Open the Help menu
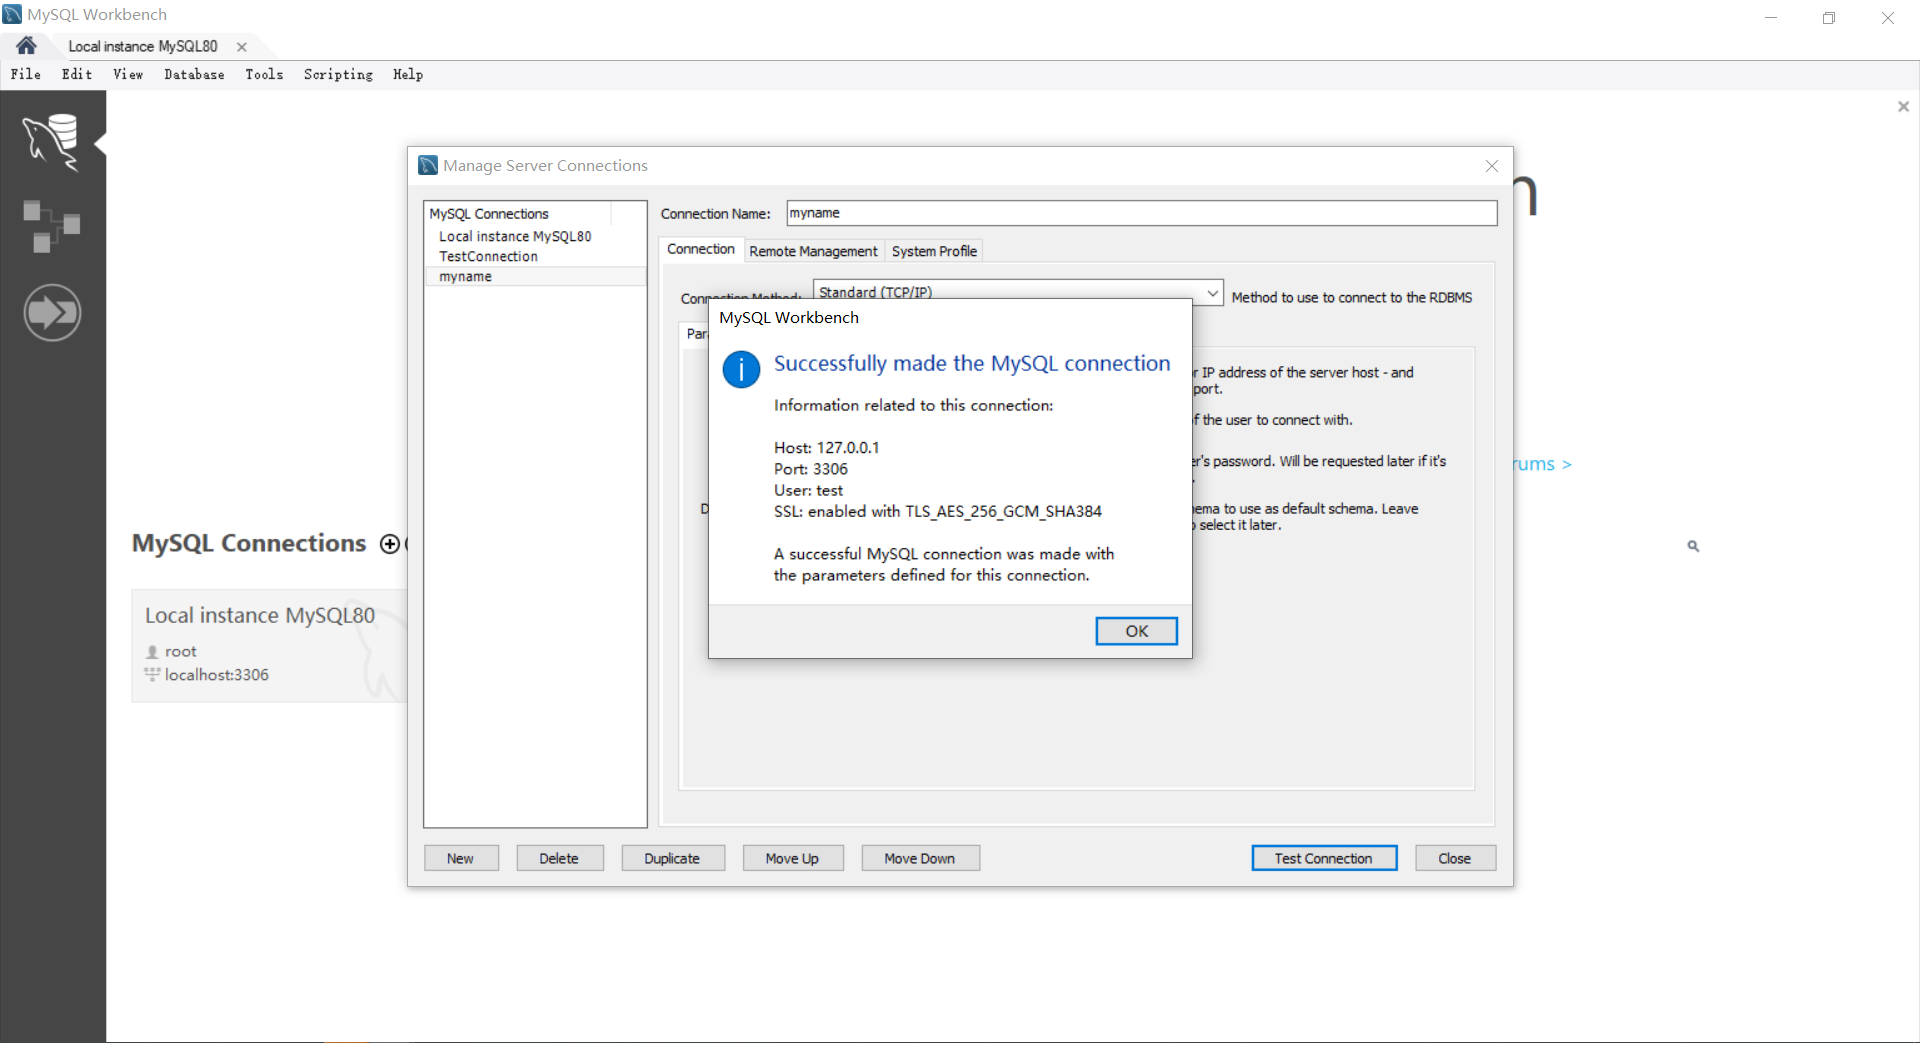Image resolution: width=1920 pixels, height=1043 pixels. click(x=408, y=74)
